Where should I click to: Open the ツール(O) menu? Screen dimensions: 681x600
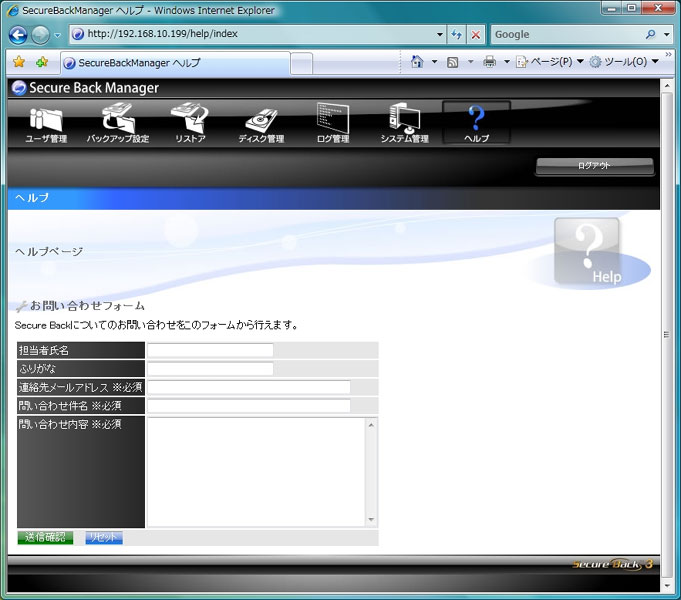(x=624, y=62)
